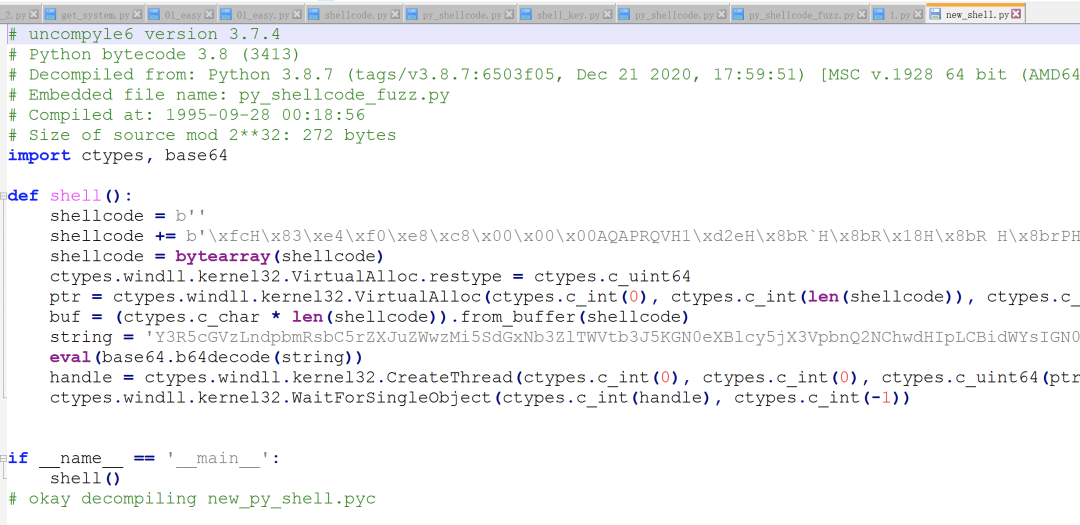Click the '__main__' string literal

pos(219,458)
